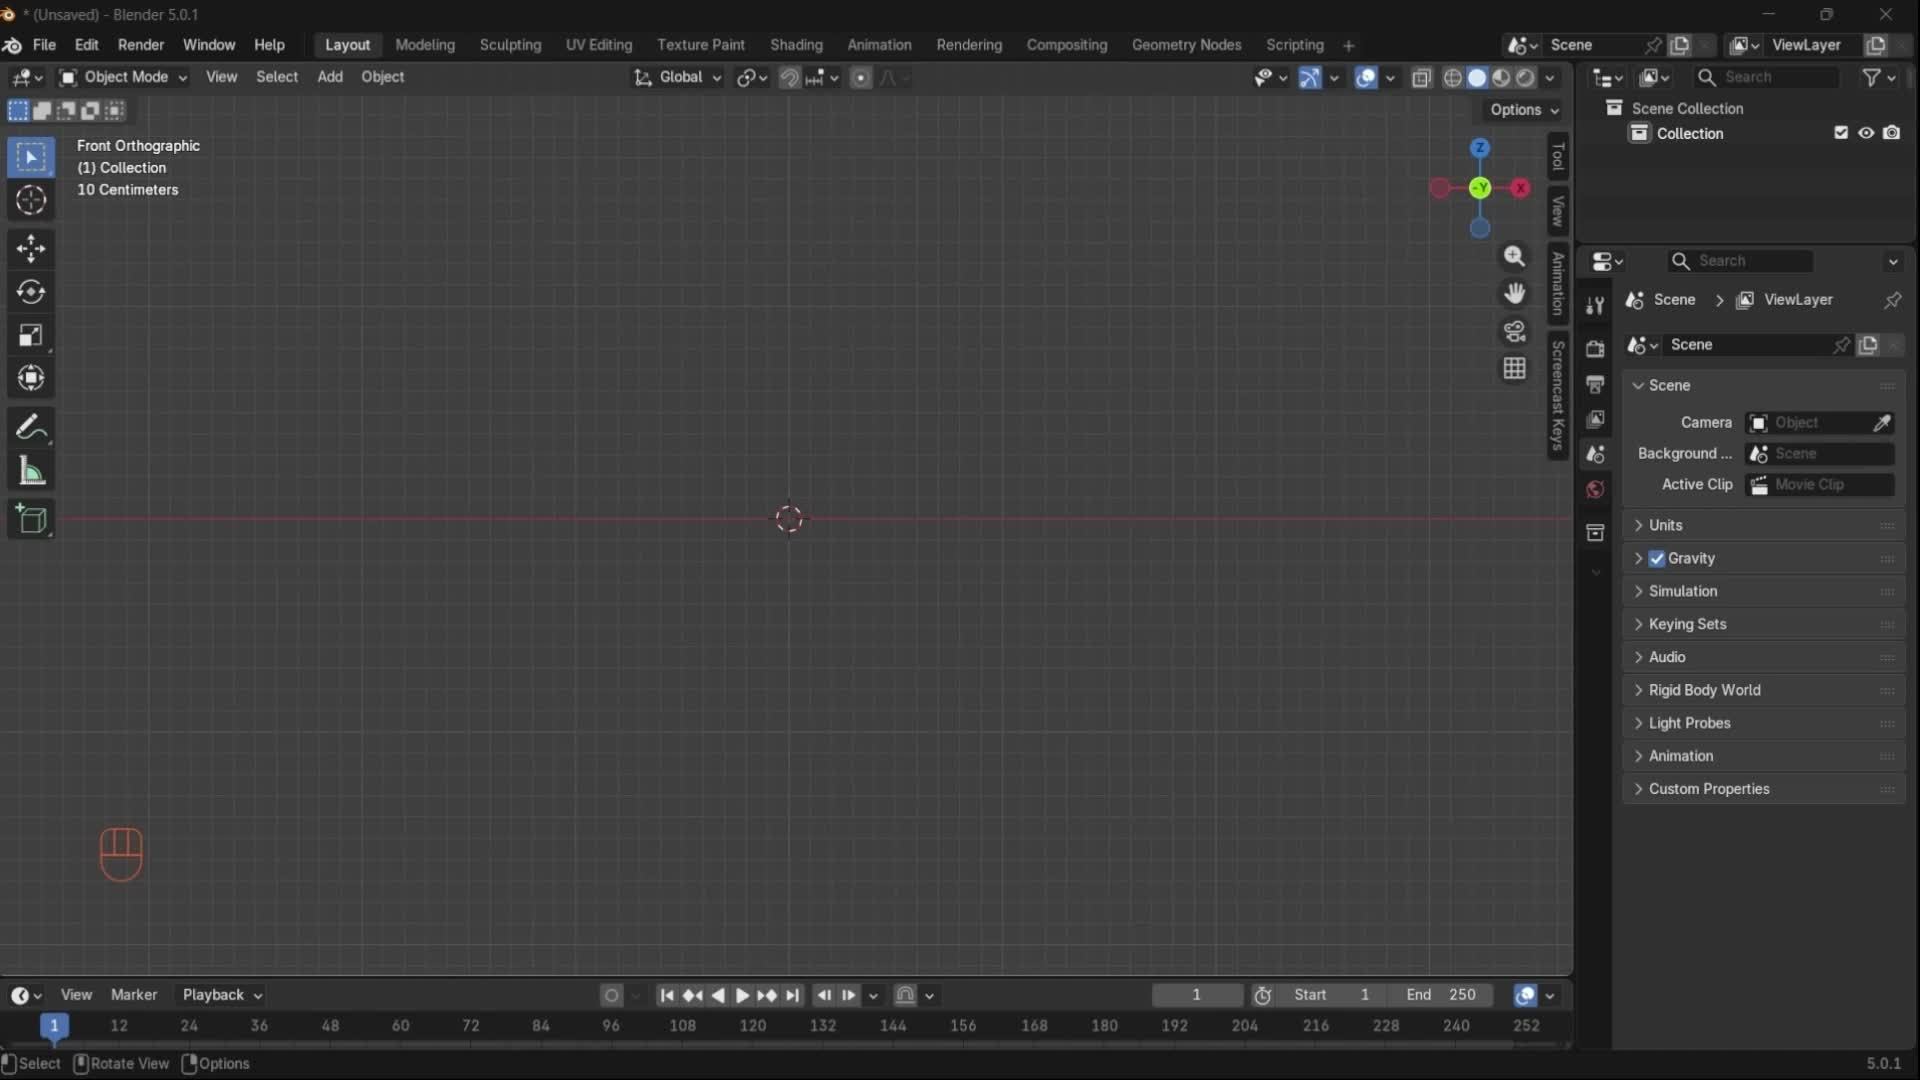1920x1080 pixels.
Task: Open the Render menu
Action: click(140, 45)
